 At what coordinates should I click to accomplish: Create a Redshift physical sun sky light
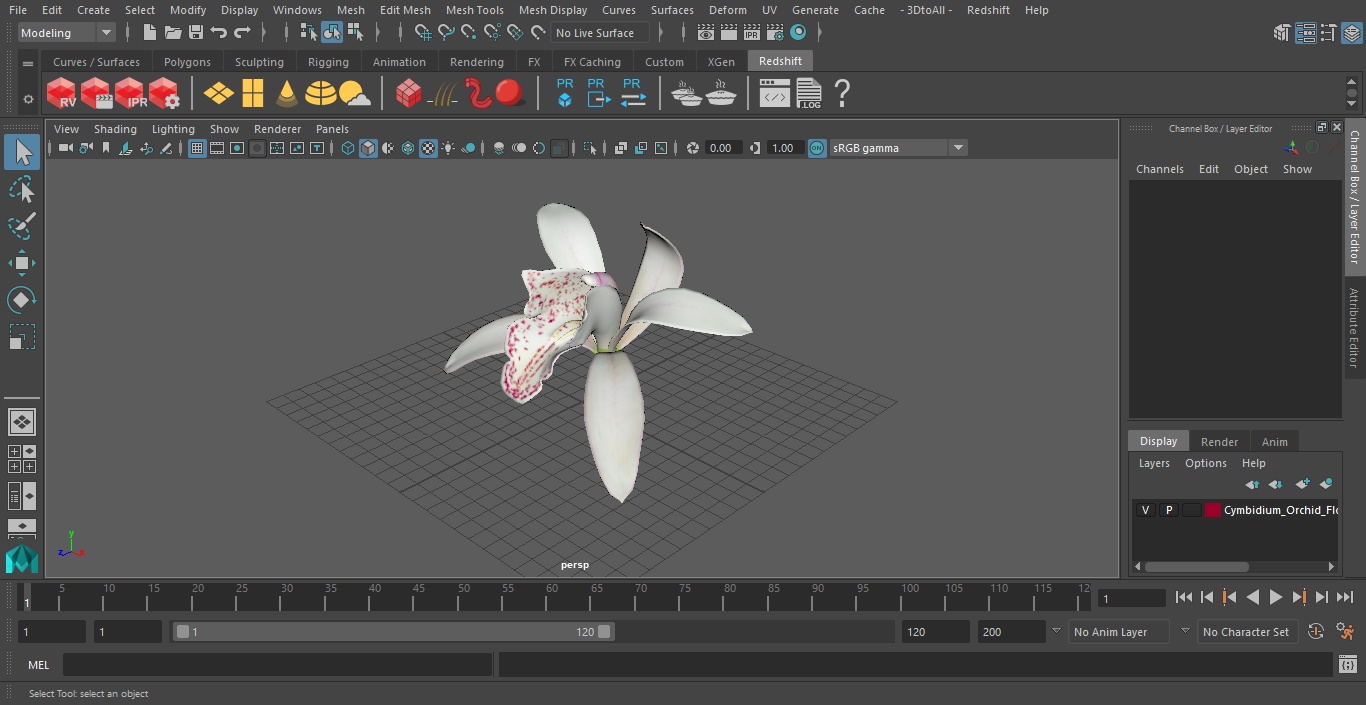(354, 94)
